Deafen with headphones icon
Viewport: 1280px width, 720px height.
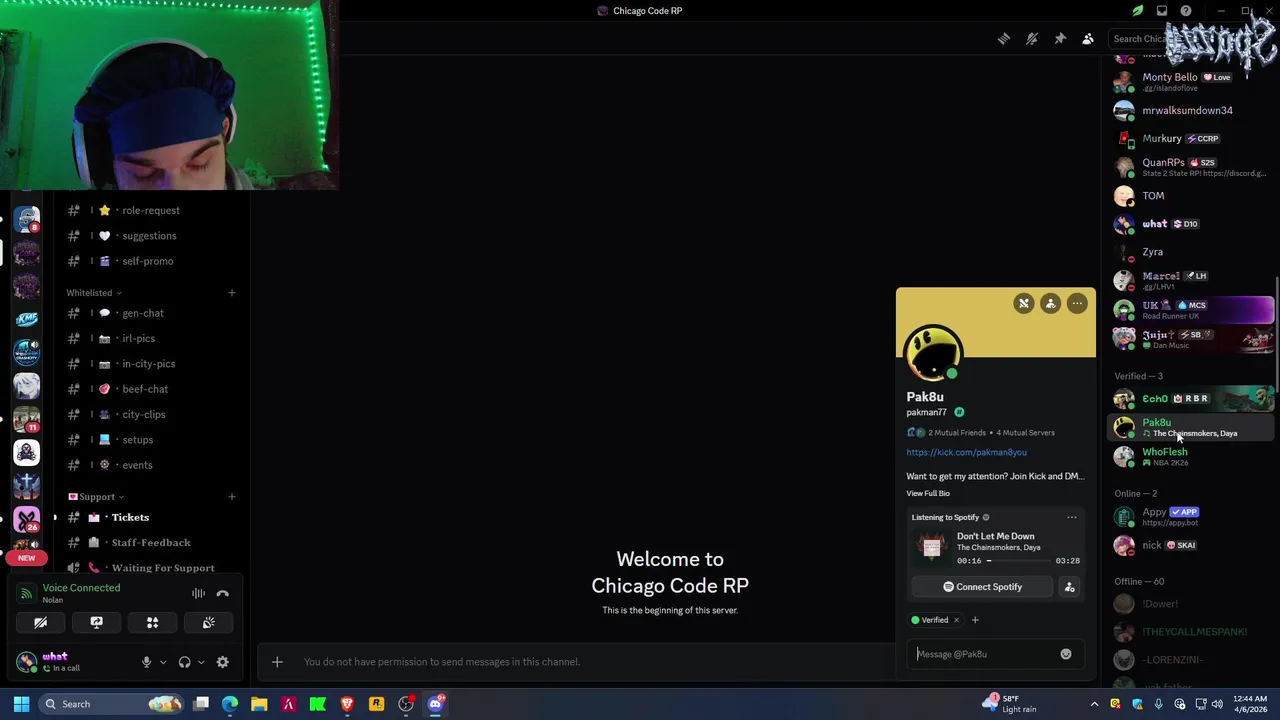point(184,662)
